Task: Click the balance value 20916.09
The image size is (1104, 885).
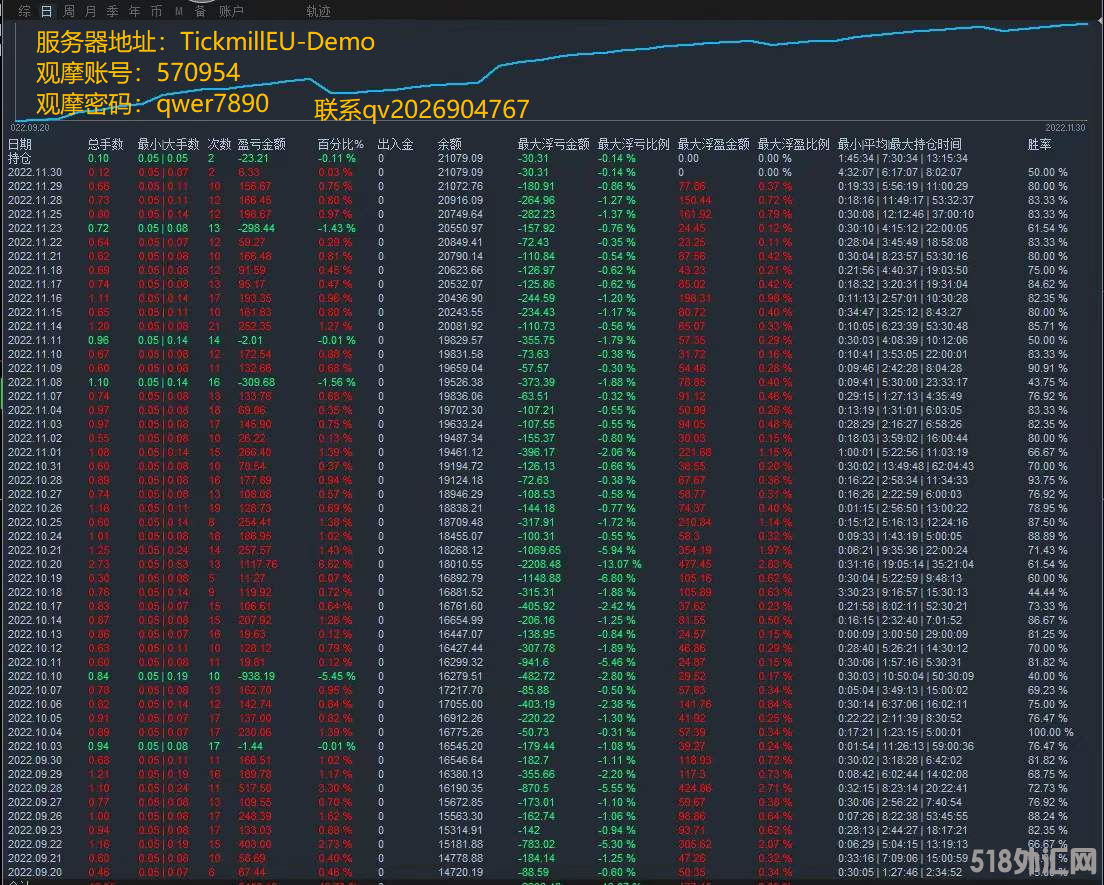Action: (460, 200)
